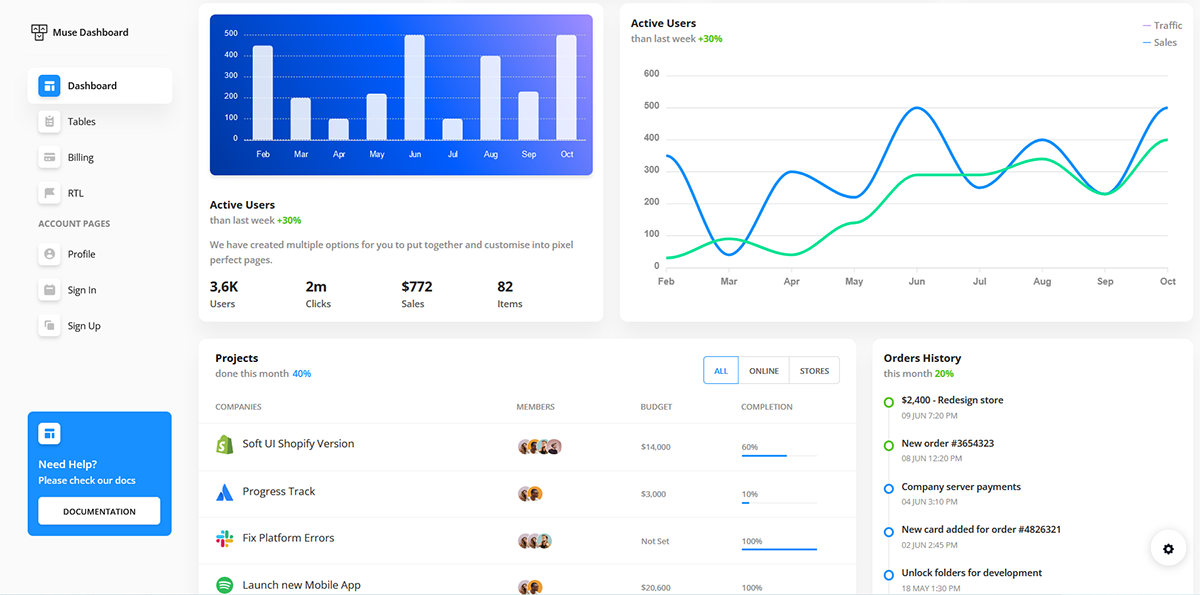Click the $20,600 budget value
This screenshot has height=595, width=1200.
tap(656, 588)
